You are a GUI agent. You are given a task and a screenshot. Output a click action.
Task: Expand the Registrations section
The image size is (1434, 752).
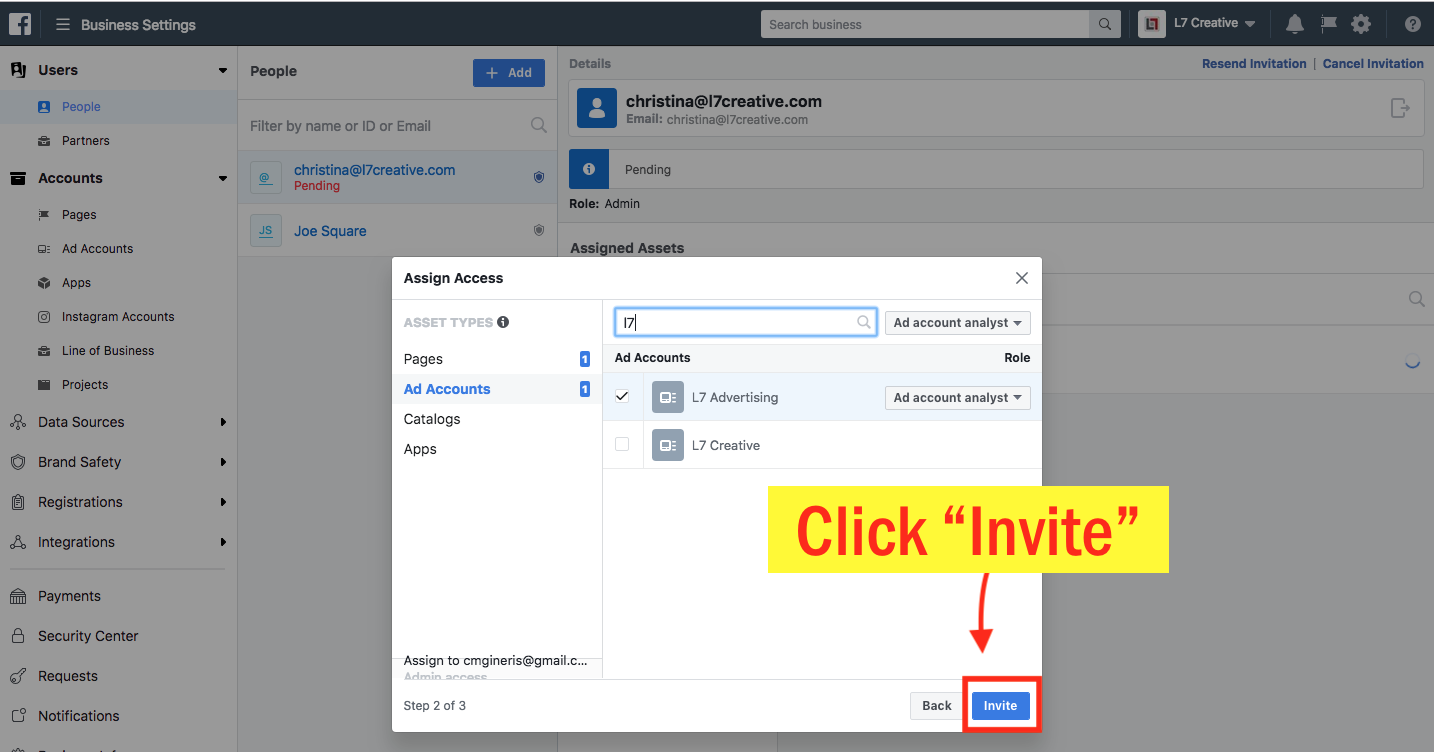coord(223,502)
